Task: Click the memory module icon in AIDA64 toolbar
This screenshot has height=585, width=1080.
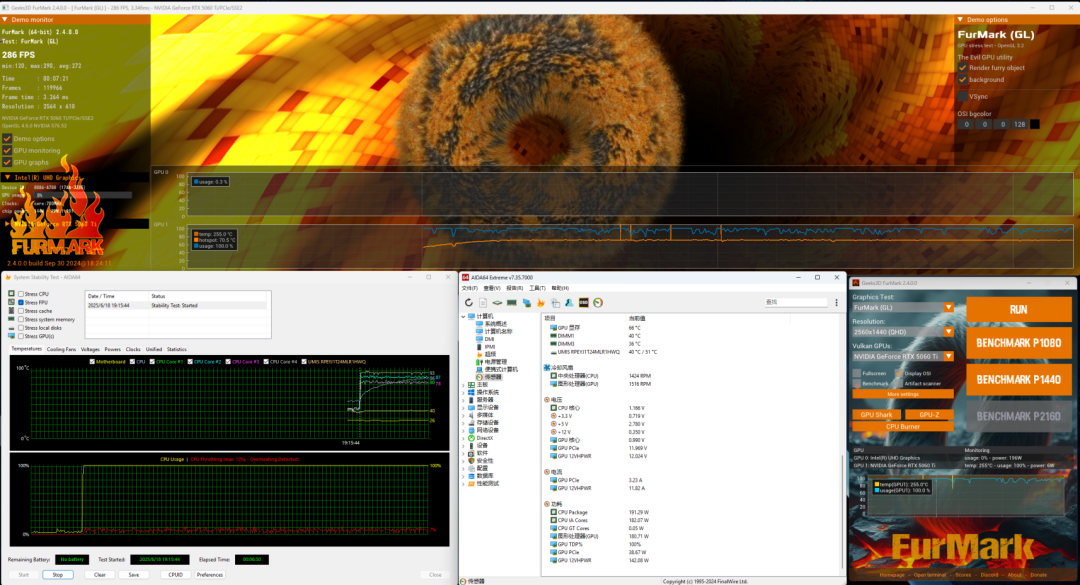Action: coord(512,302)
